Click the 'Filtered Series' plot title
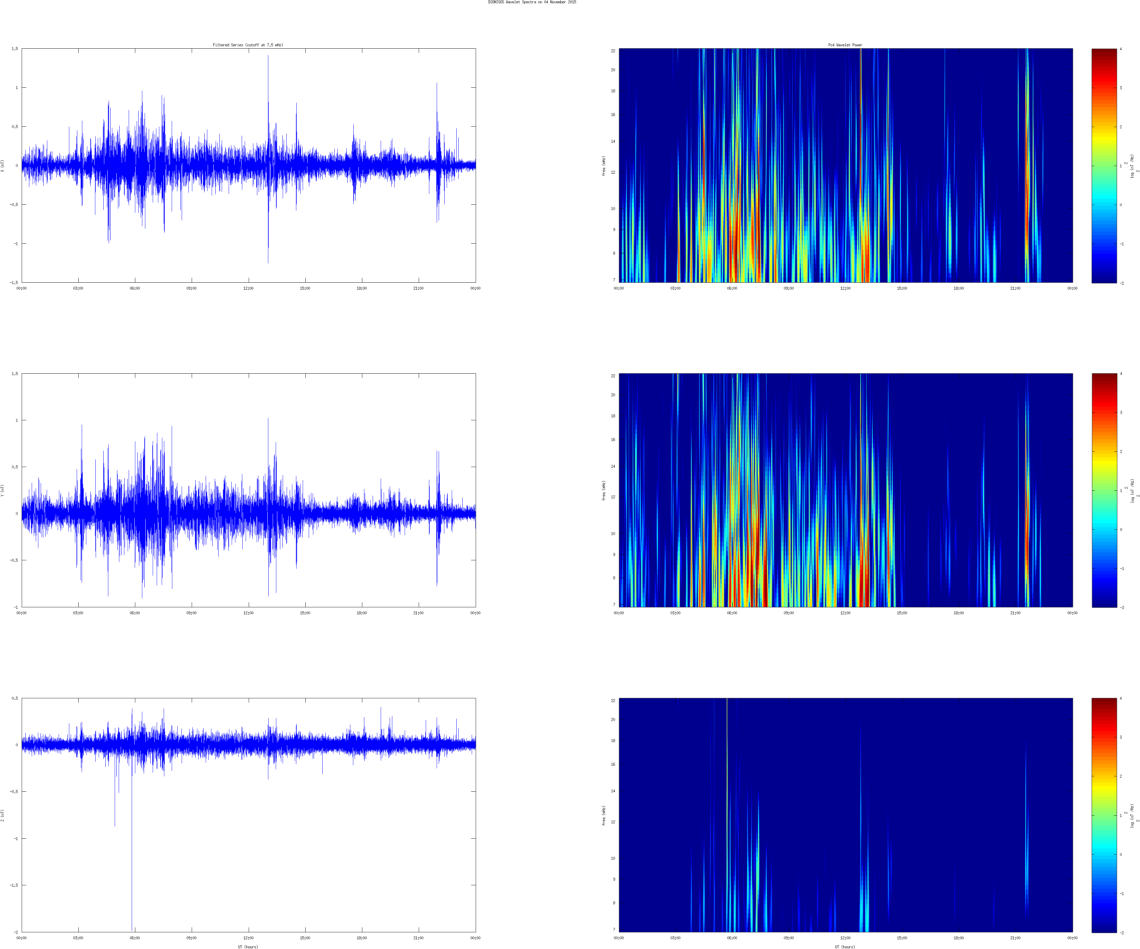1140x949 pixels. [248, 45]
